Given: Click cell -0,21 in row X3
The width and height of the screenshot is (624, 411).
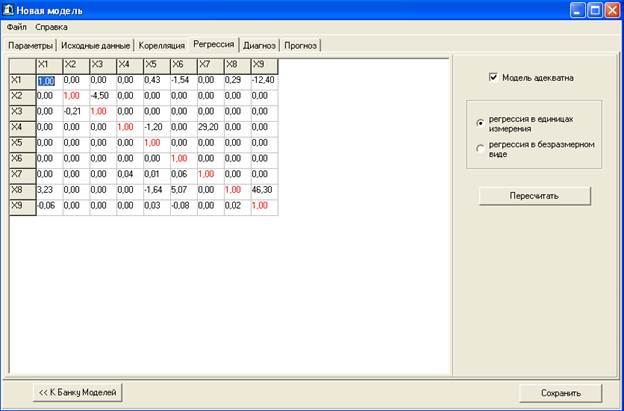Looking at the screenshot, I should point(76,114).
